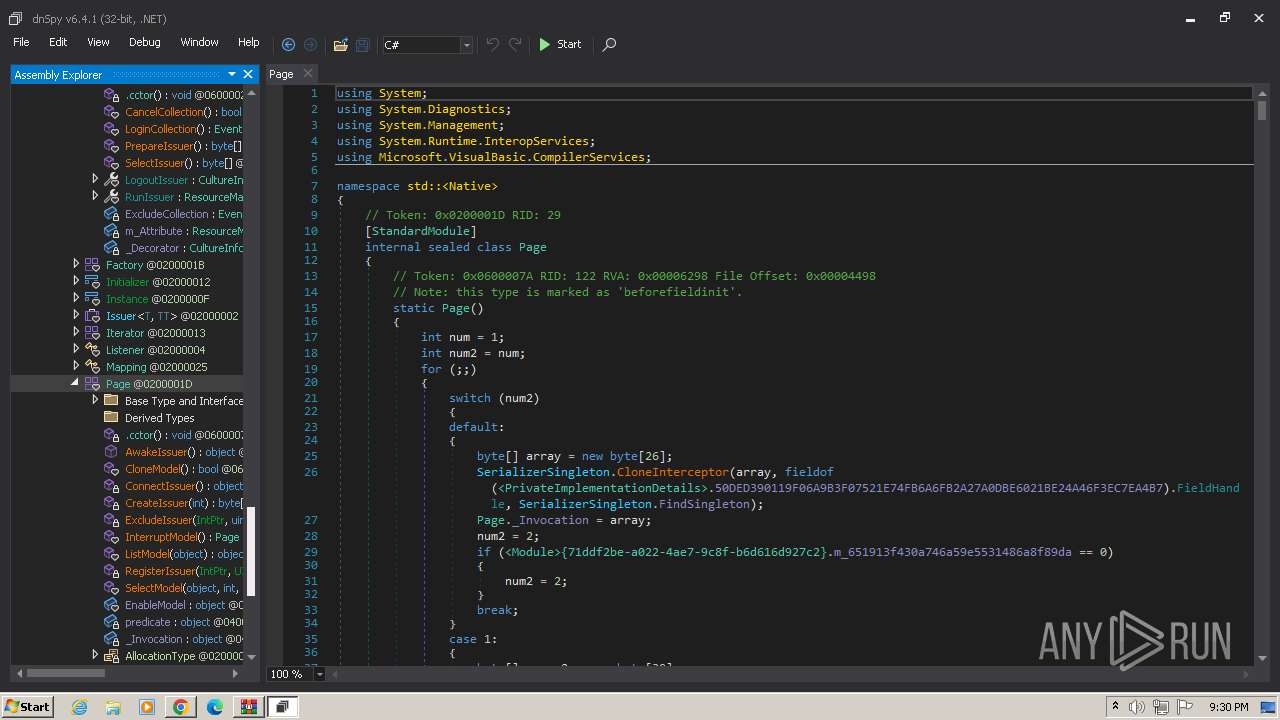Expand the LogoutIssuer property node
Screen dimensions: 1280x720
[95, 180]
